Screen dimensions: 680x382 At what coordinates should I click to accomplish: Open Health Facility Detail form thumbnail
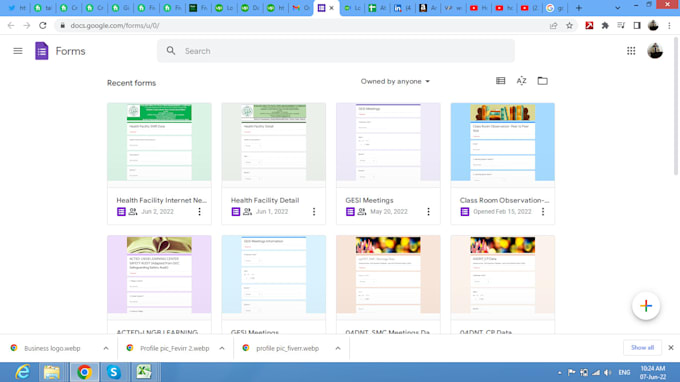click(274, 142)
